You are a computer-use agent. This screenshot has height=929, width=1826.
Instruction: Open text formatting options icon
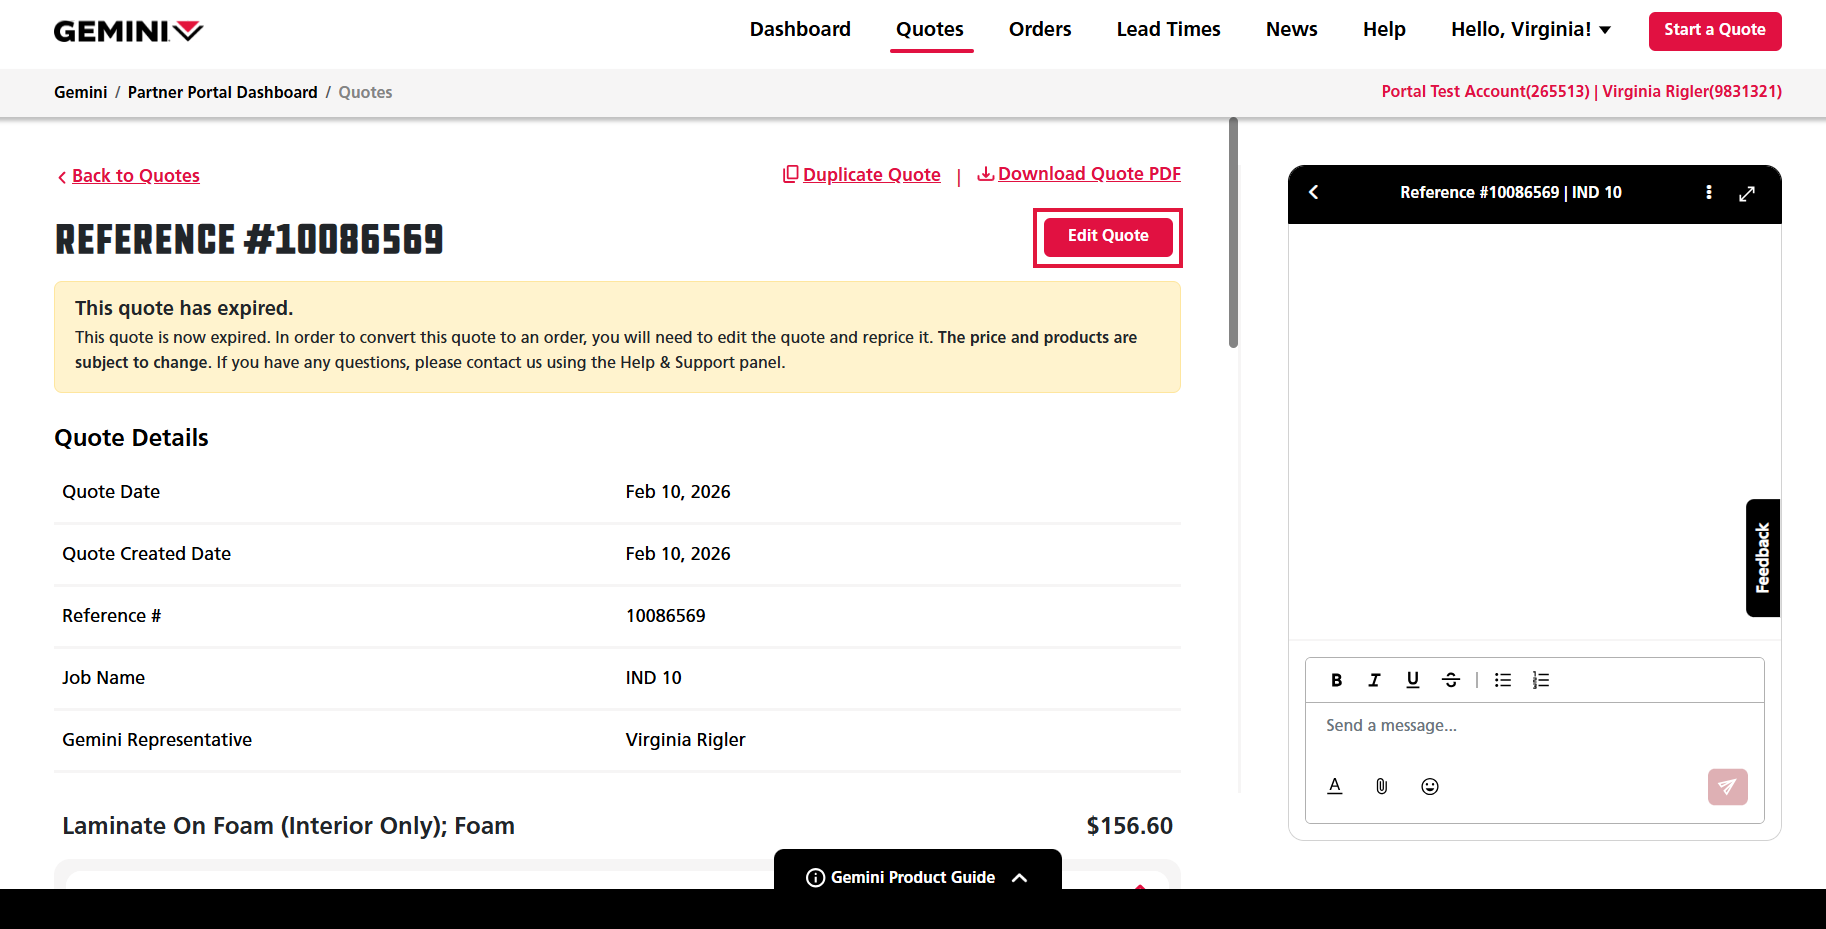point(1334,786)
